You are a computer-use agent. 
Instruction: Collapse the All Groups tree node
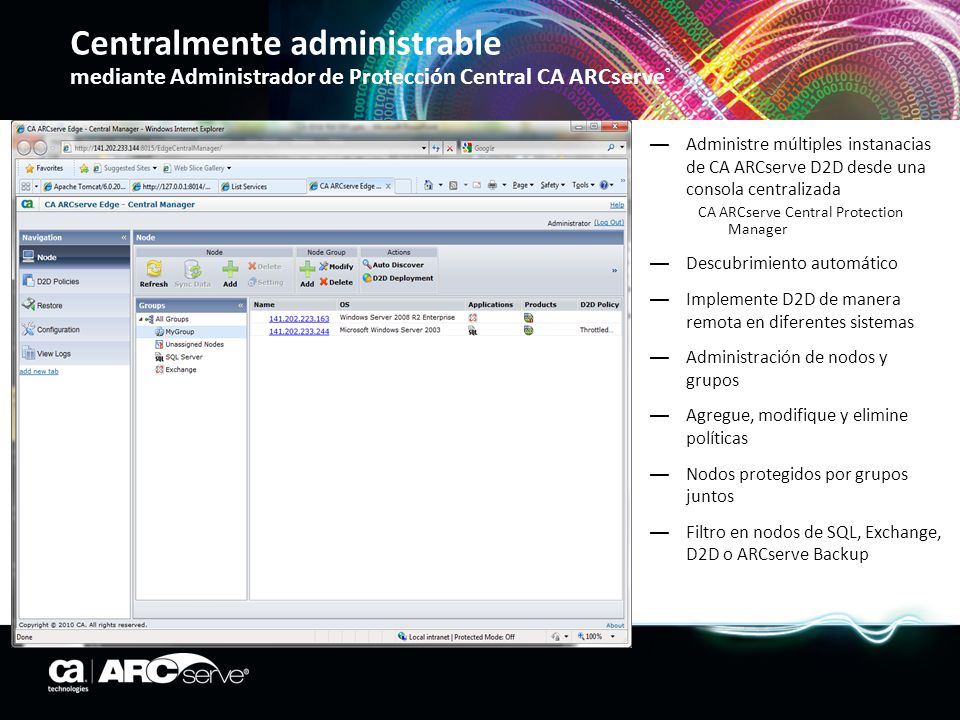coord(140,319)
